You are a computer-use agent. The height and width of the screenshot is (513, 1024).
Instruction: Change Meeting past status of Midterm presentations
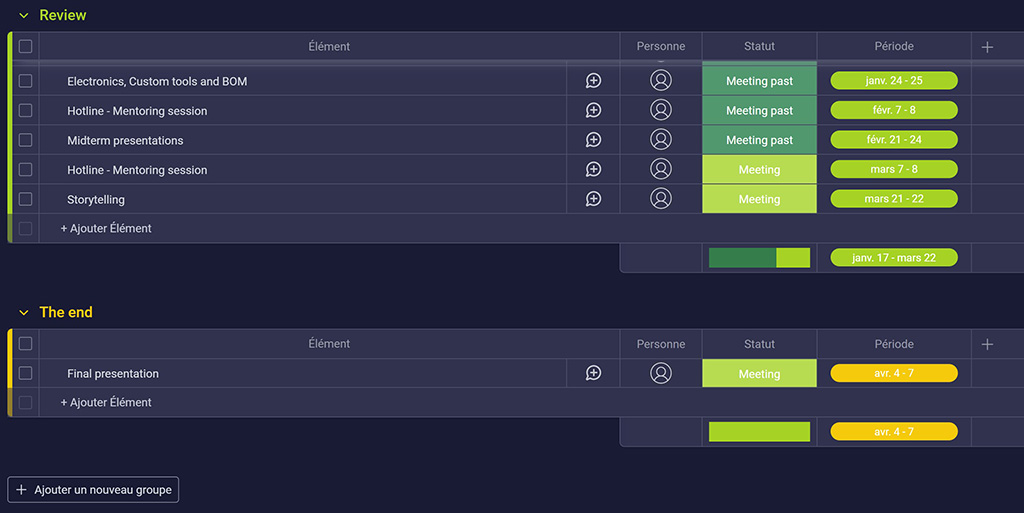(x=760, y=140)
